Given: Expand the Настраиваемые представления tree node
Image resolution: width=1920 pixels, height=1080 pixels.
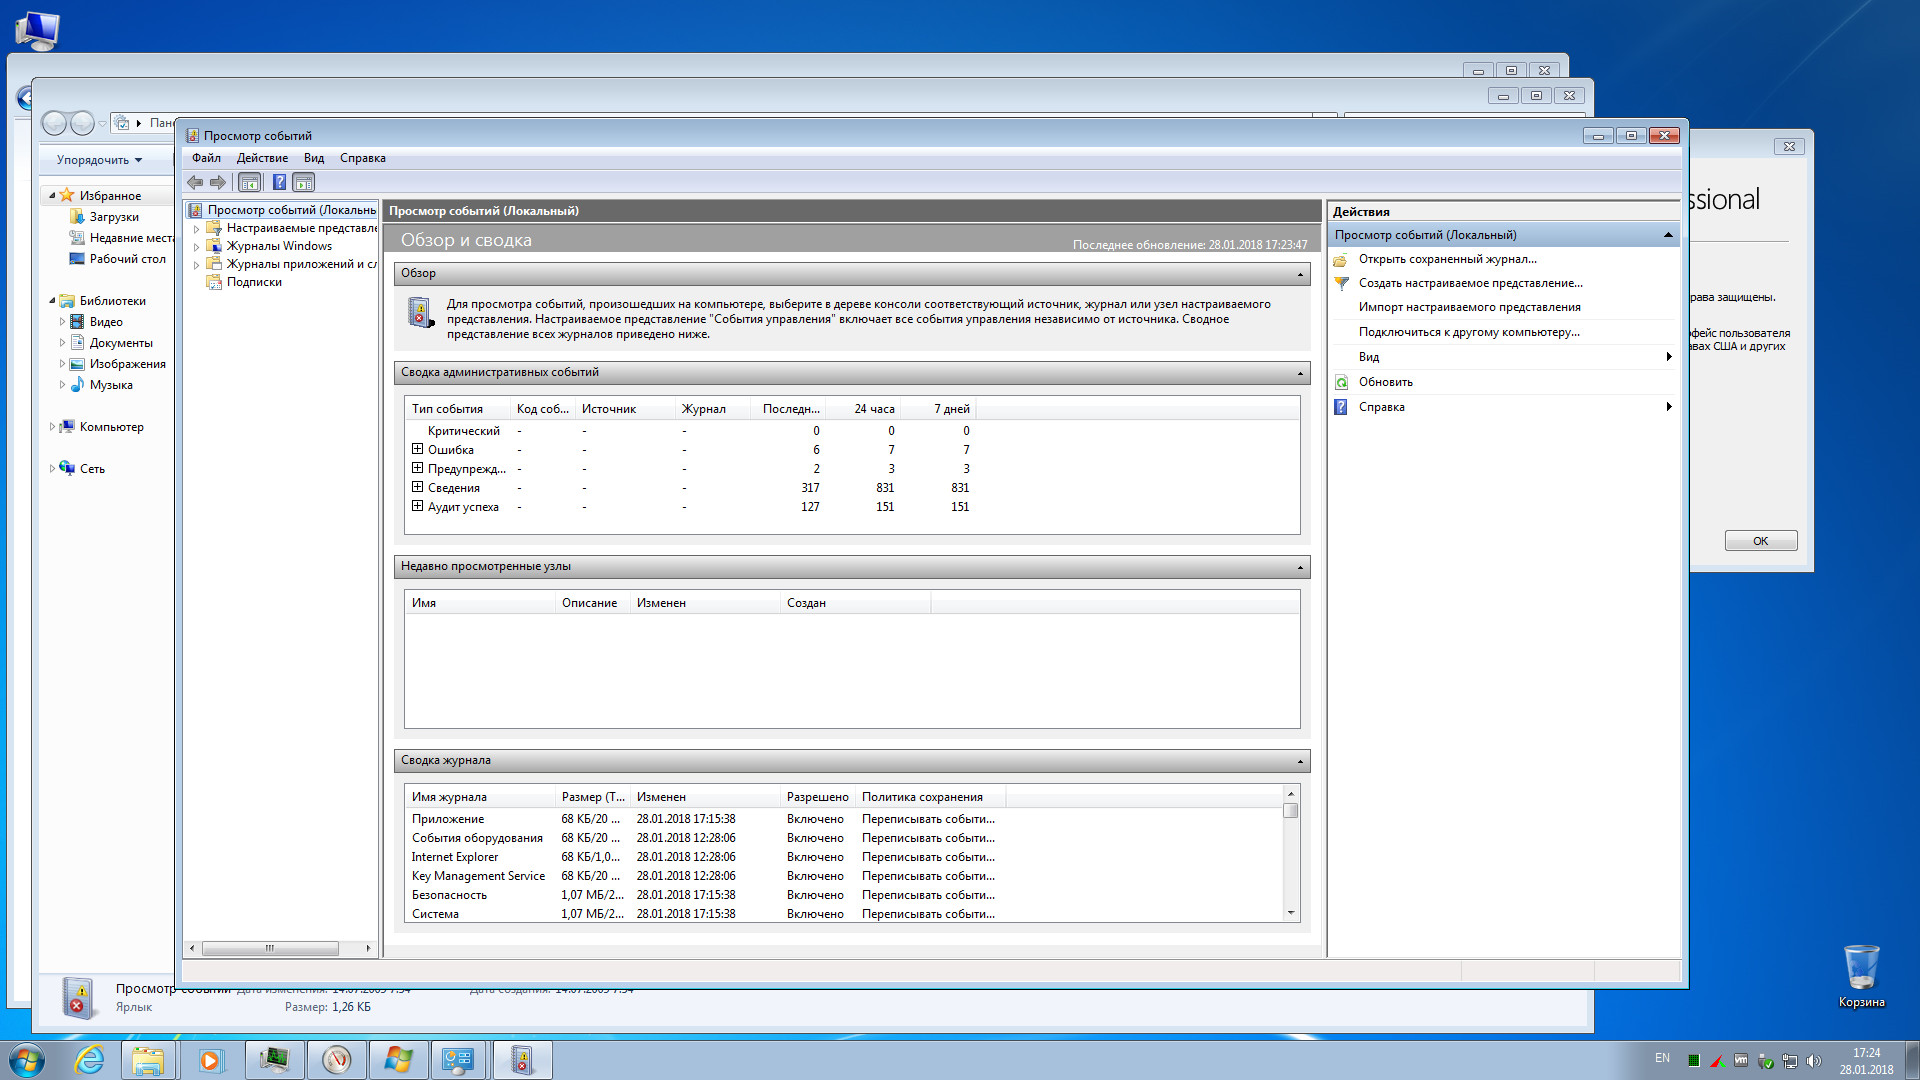Looking at the screenshot, I should (196, 229).
